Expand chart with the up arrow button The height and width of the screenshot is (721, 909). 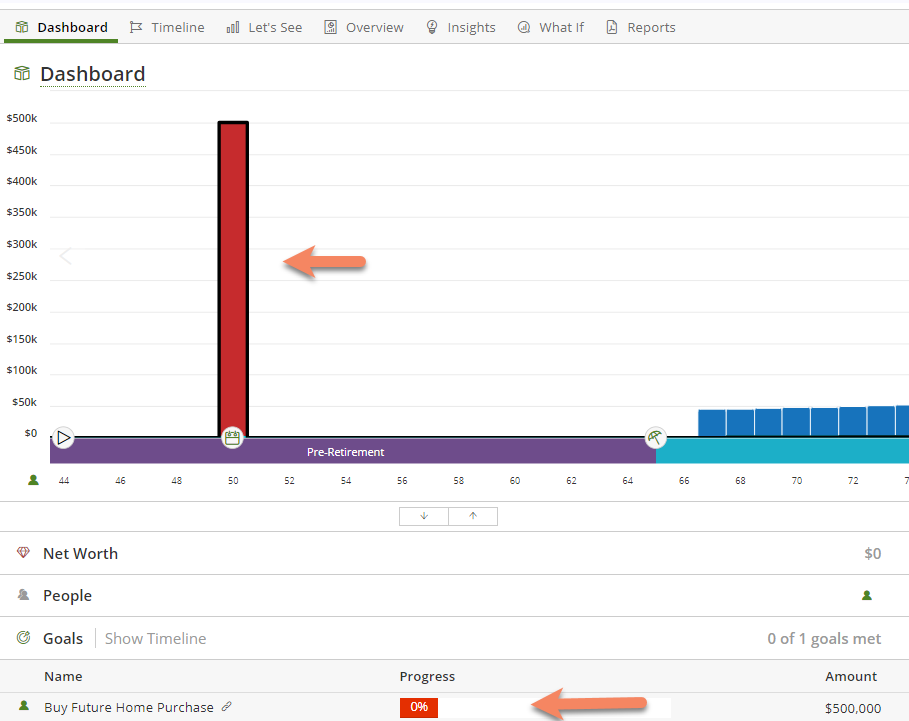[x=473, y=516]
